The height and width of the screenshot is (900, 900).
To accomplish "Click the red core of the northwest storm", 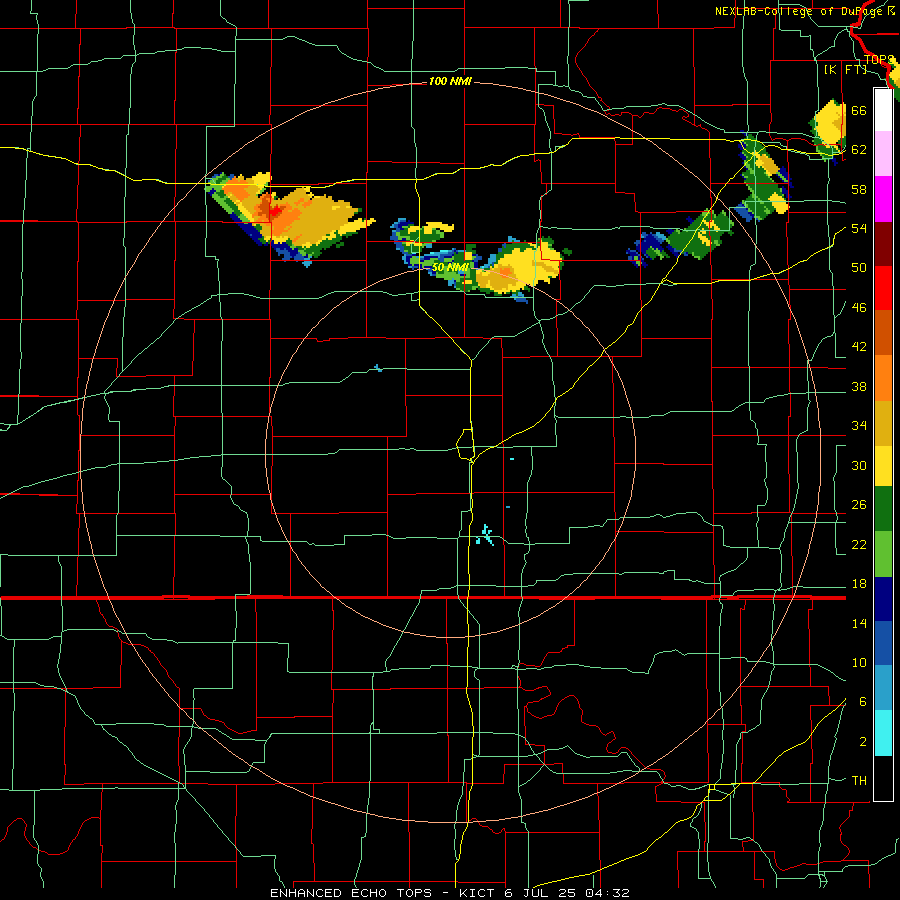I will pos(277,213).
